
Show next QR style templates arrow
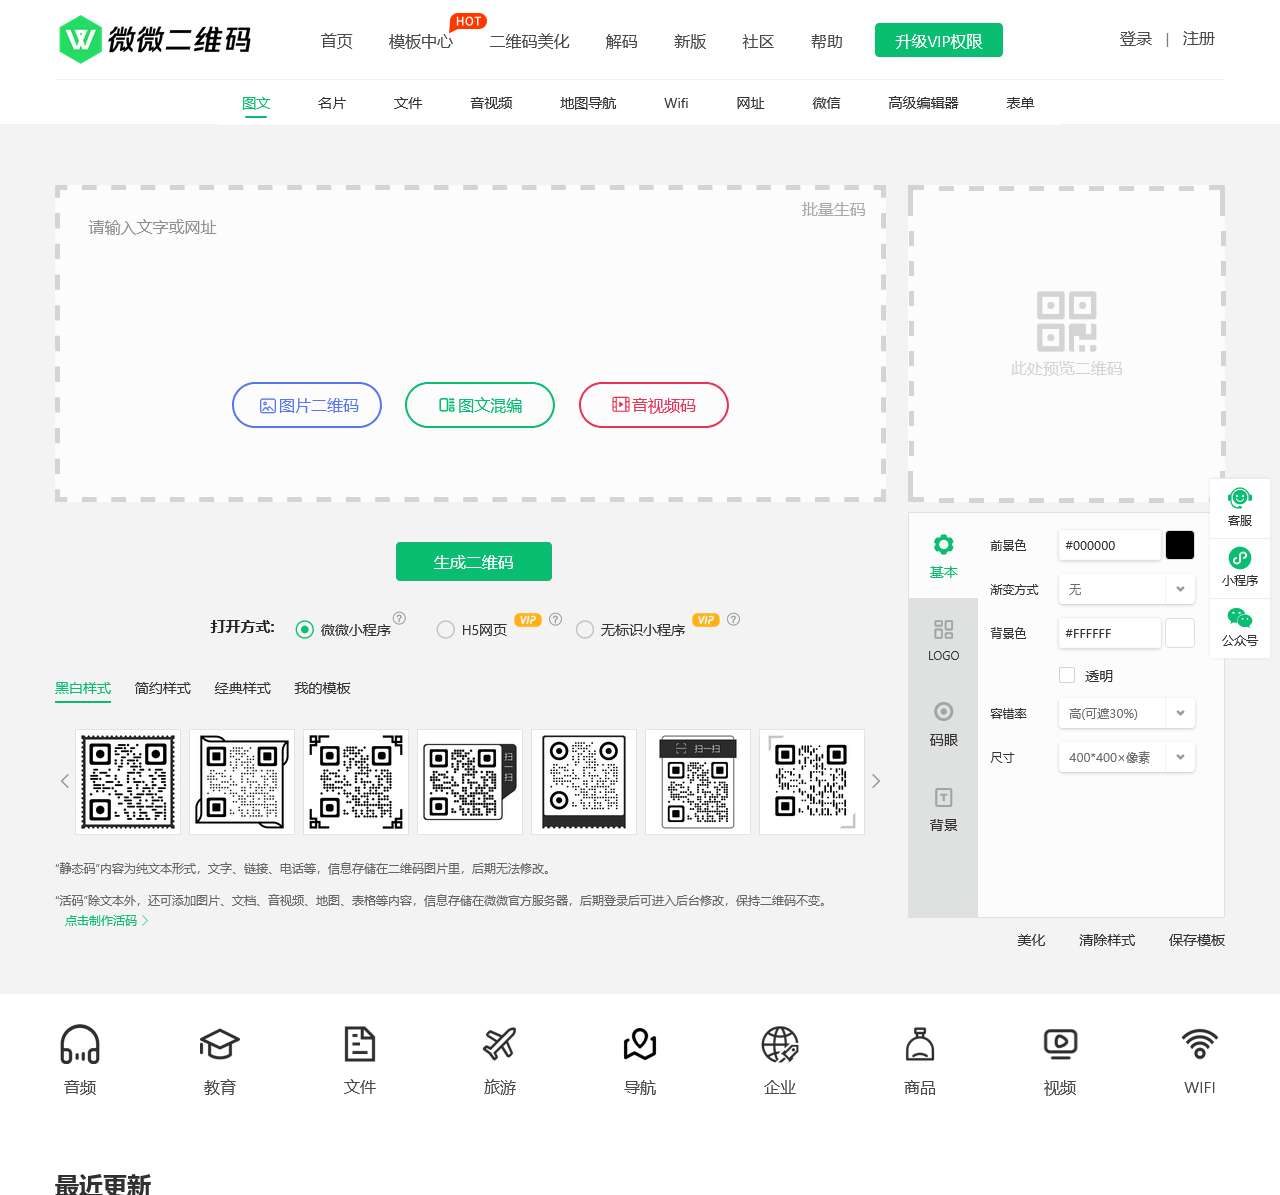pos(876,781)
